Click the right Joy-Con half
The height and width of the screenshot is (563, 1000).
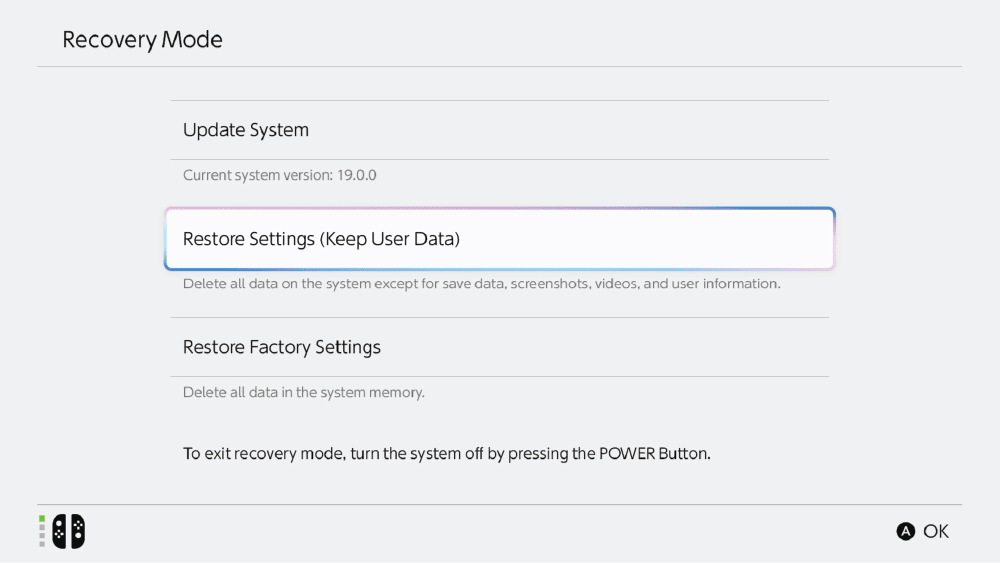tap(77, 531)
